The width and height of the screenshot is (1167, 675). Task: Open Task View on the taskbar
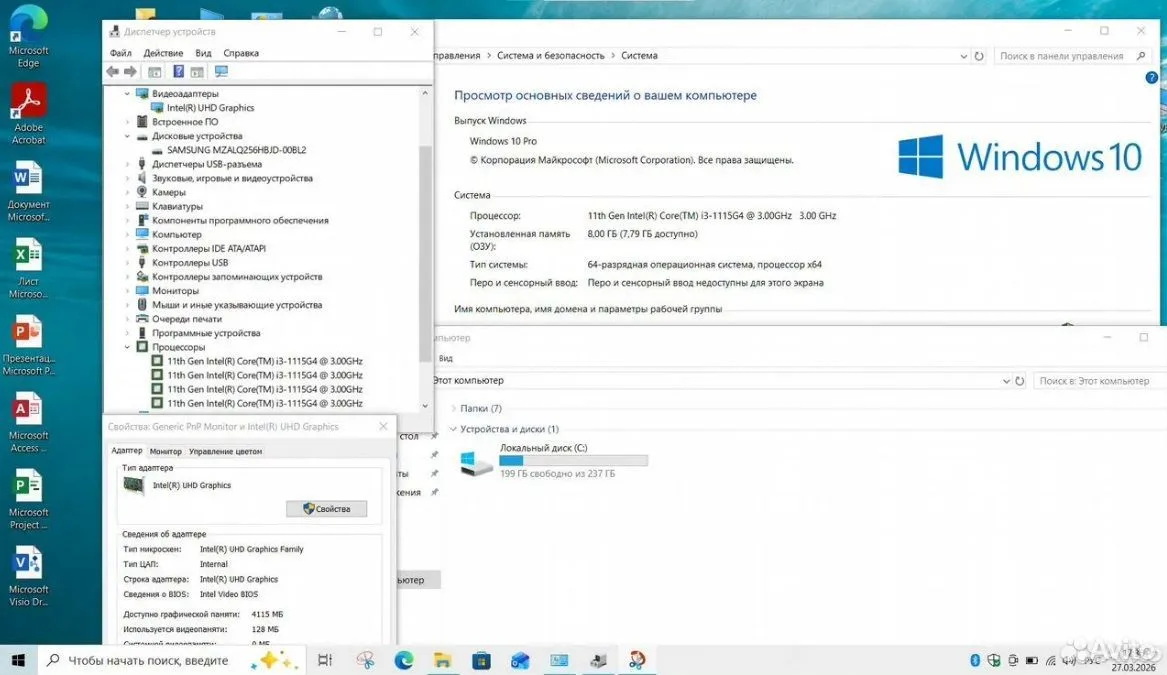pos(325,660)
